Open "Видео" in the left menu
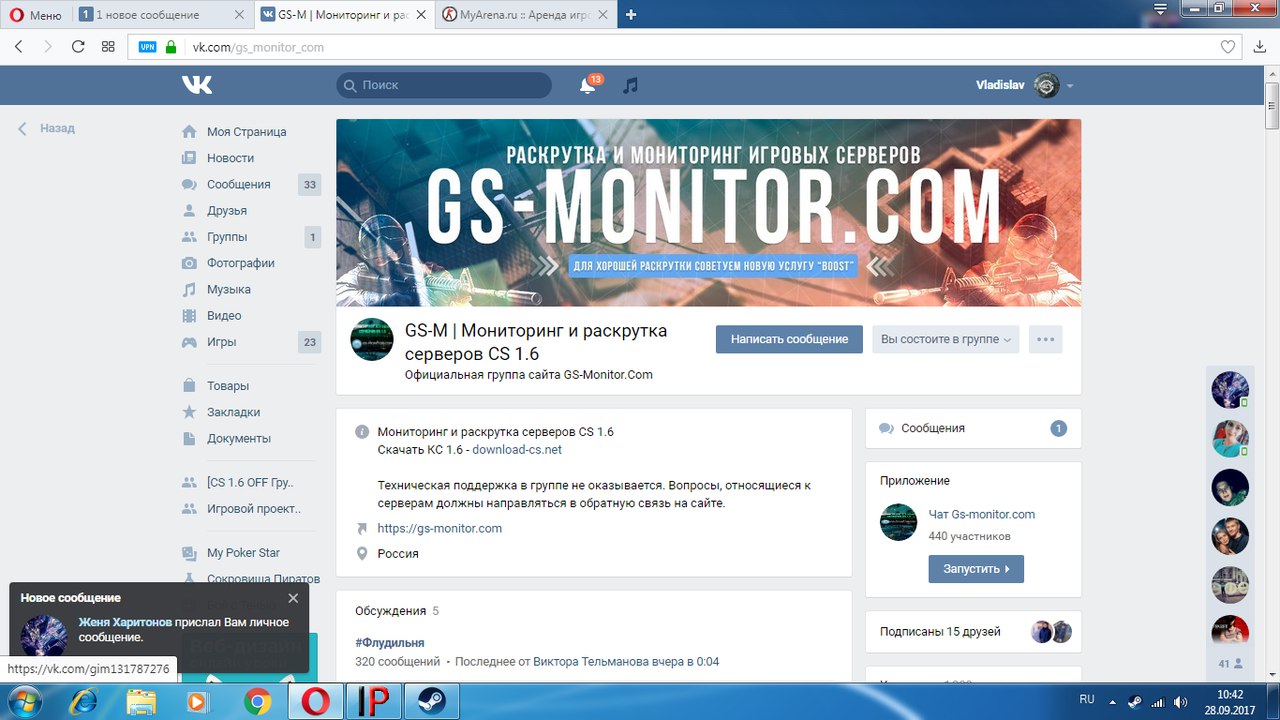The height and width of the screenshot is (720, 1280). click(x=224, y=315)
